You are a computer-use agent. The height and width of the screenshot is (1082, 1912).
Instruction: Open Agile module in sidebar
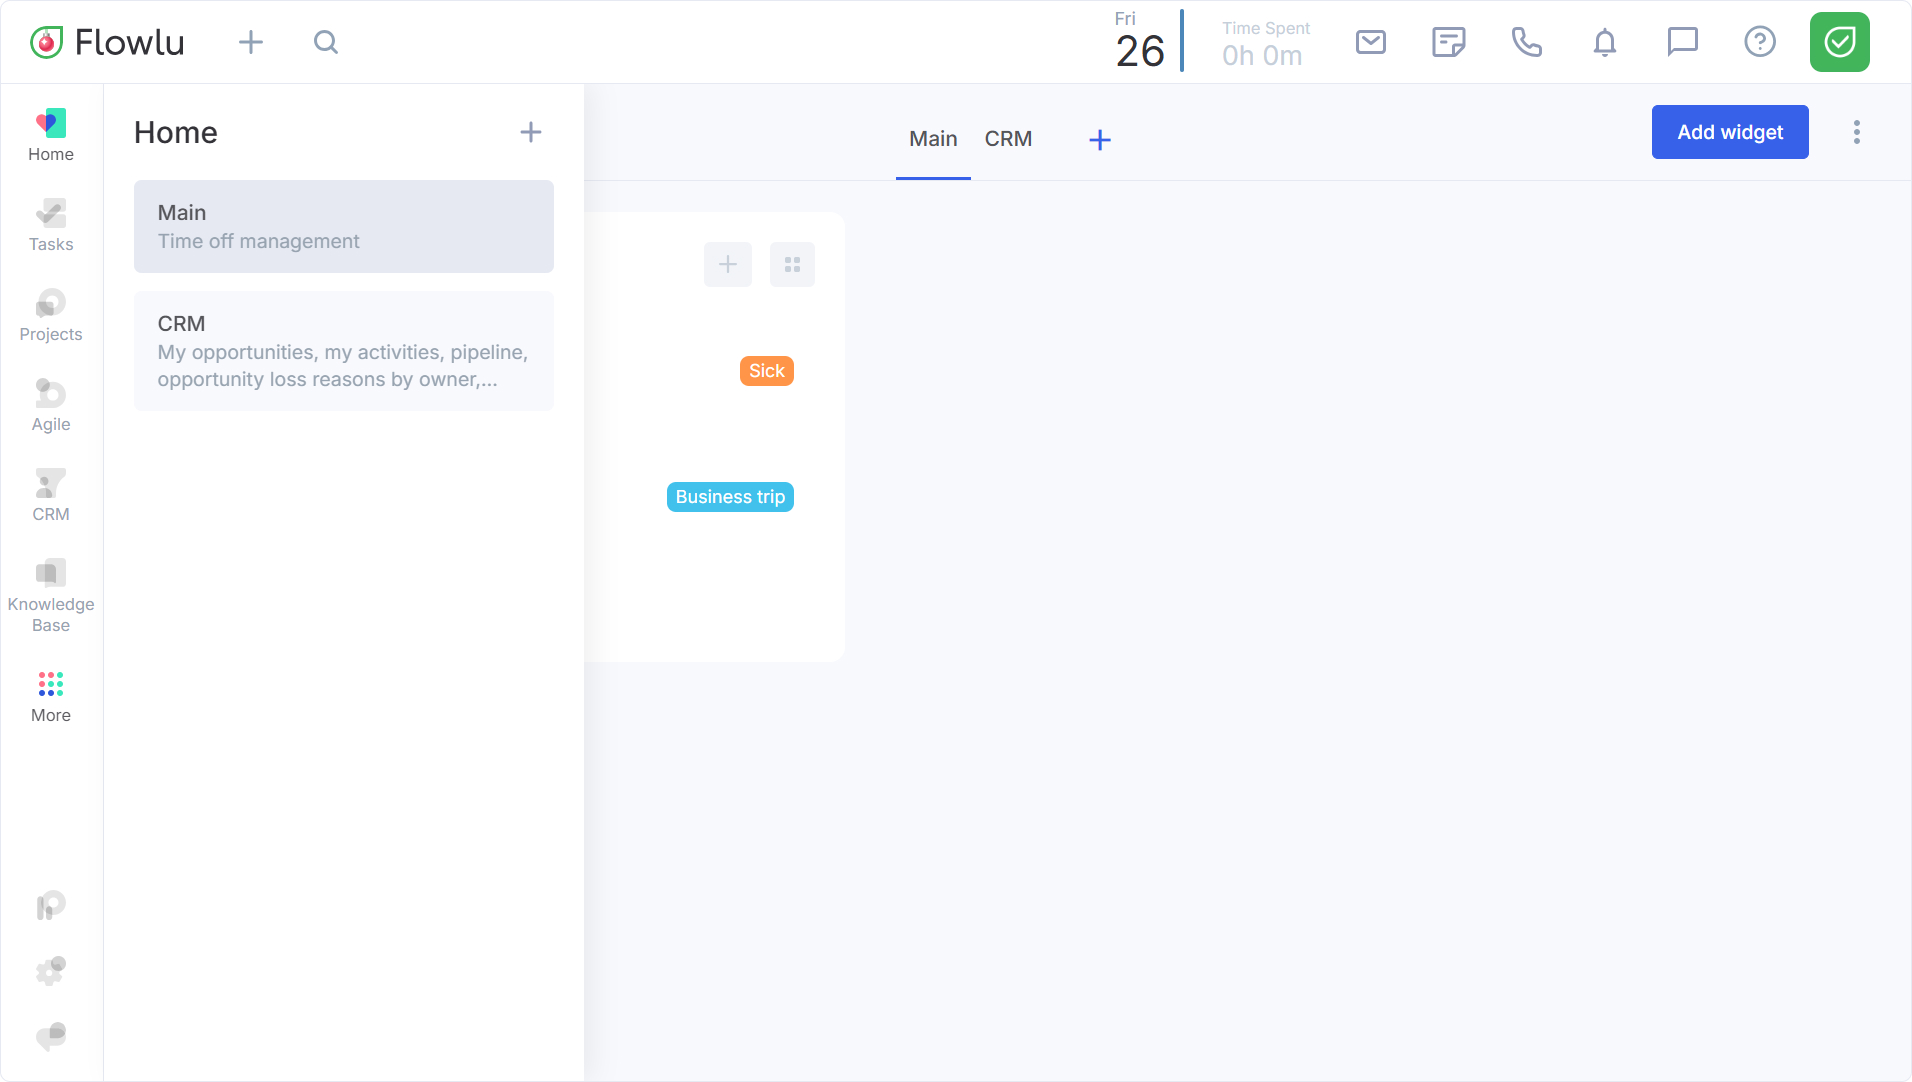[51, 405]
